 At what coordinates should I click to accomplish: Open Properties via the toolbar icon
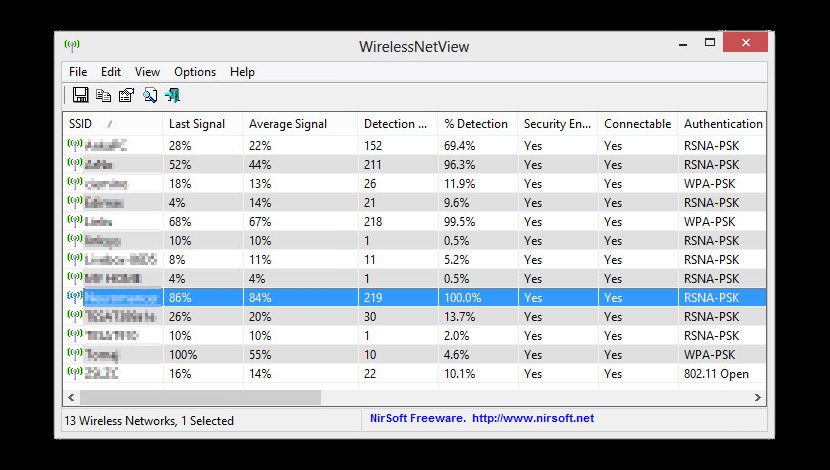pos(127,95)
